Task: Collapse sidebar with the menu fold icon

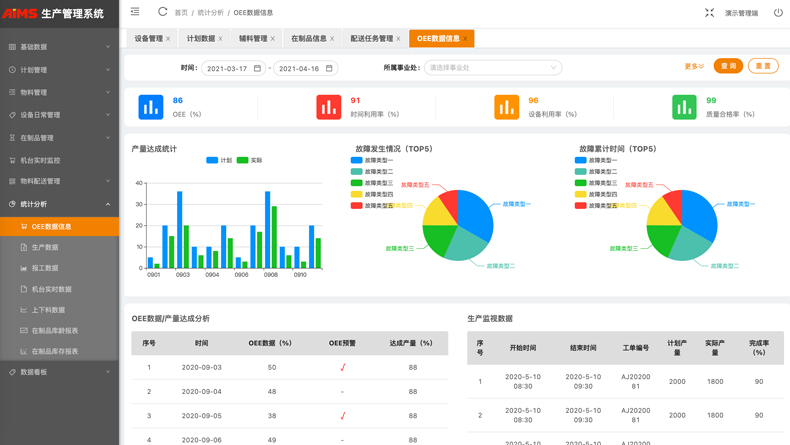Action: 135,12
